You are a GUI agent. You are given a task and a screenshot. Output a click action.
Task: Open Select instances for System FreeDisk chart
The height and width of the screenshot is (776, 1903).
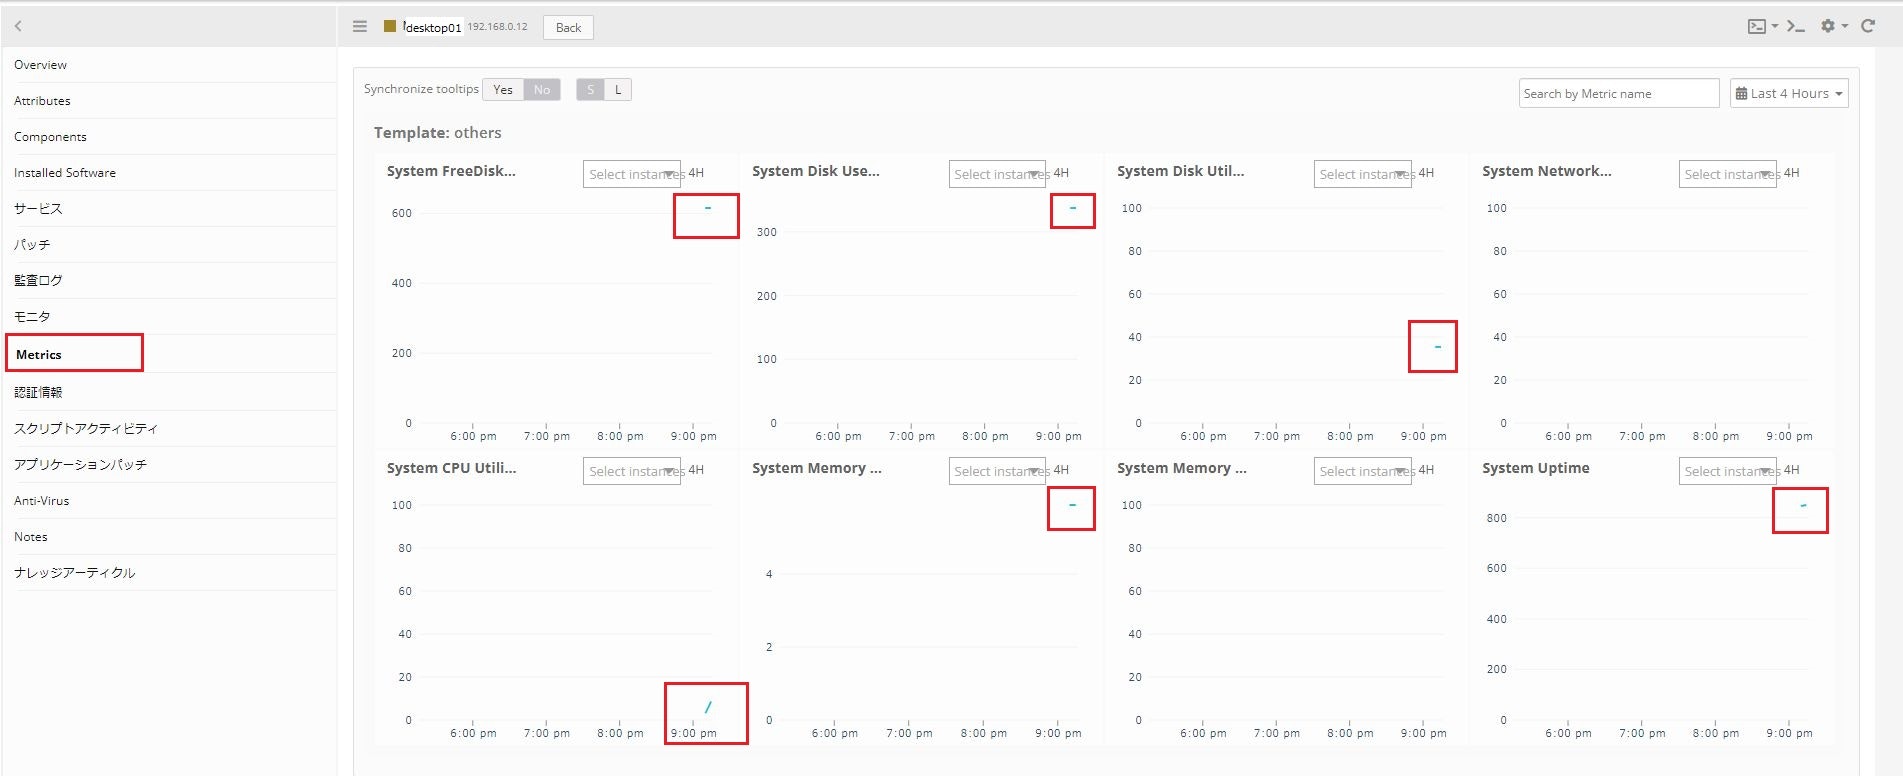pos(632,174)
